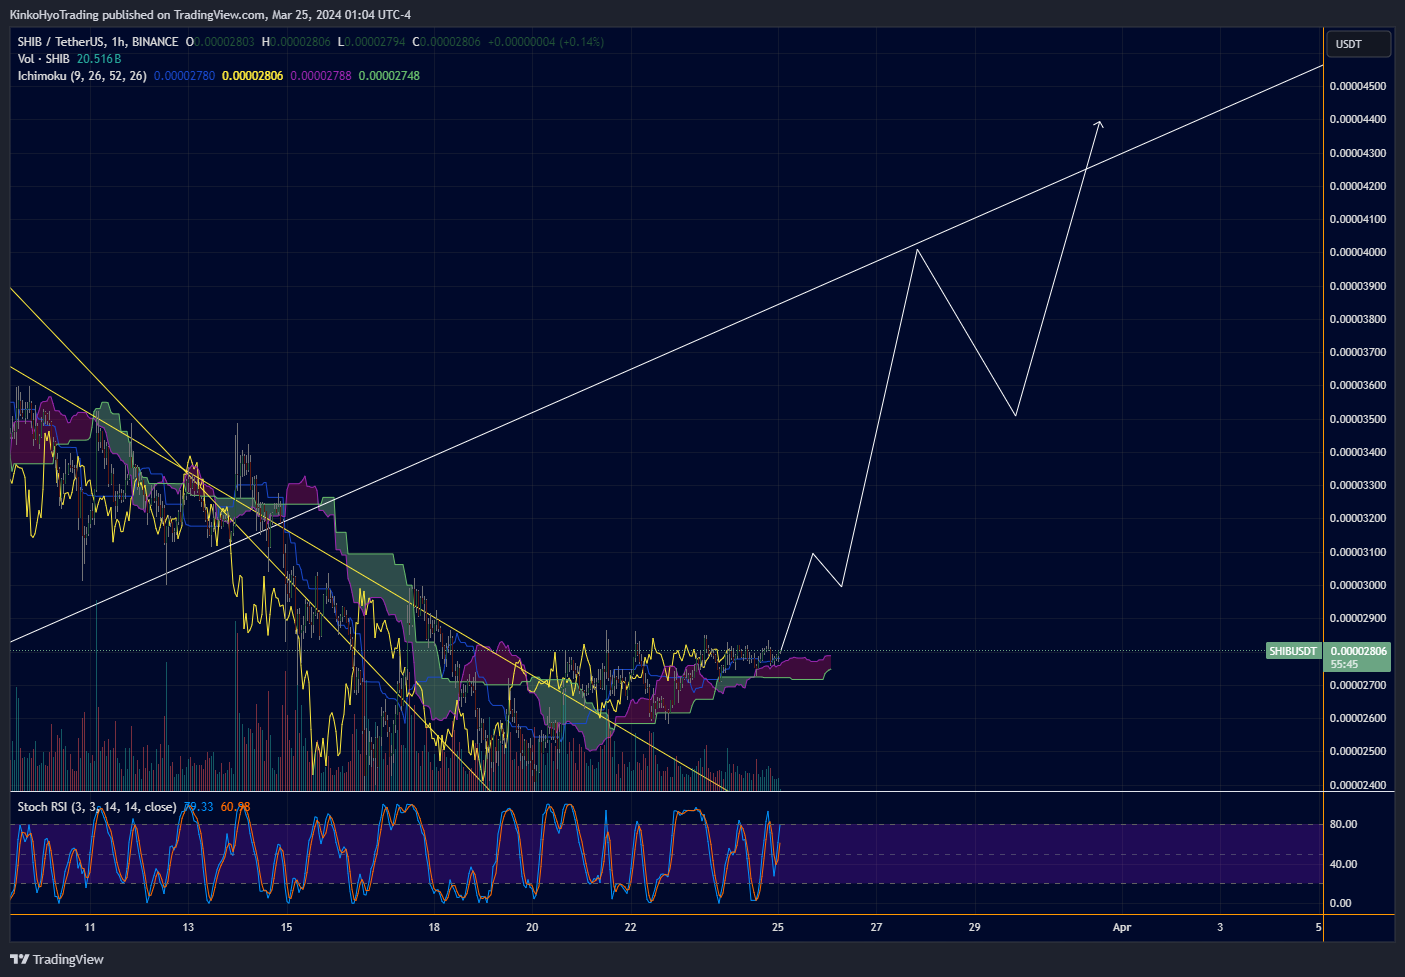
Task: Click the volume value 20.516B
Action: pos(99,59)
